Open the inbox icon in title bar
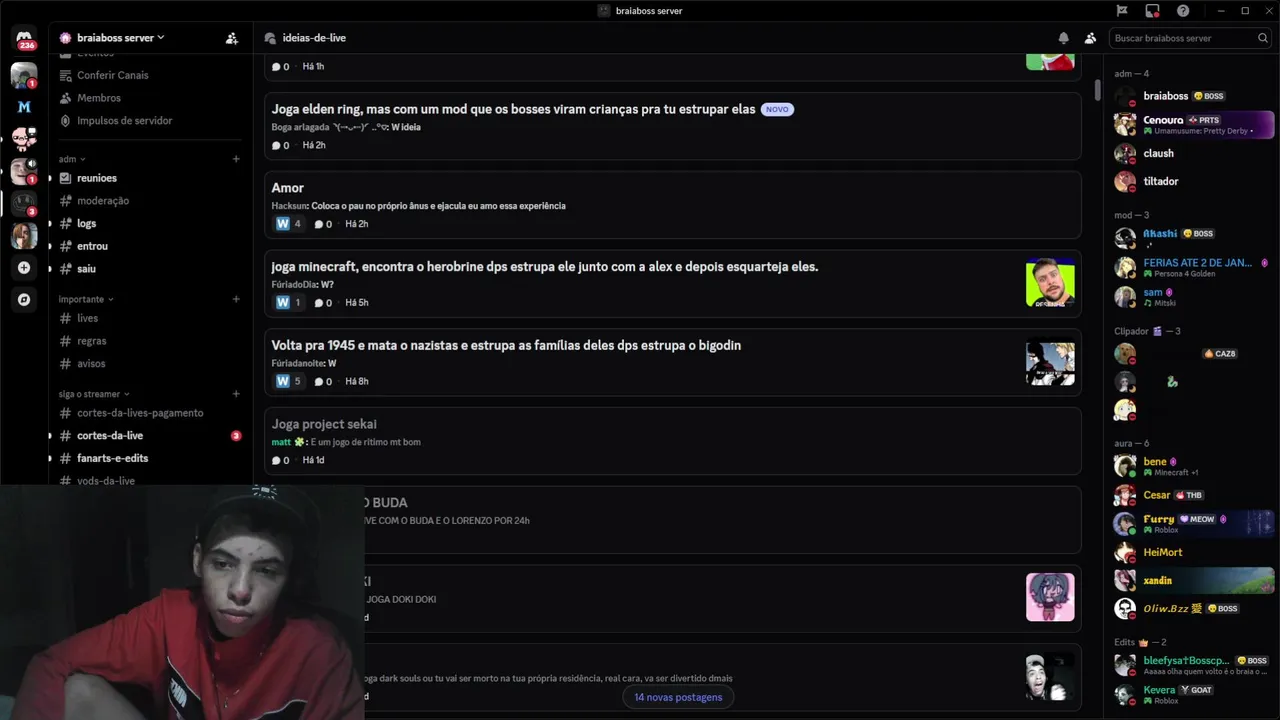 1152,11
